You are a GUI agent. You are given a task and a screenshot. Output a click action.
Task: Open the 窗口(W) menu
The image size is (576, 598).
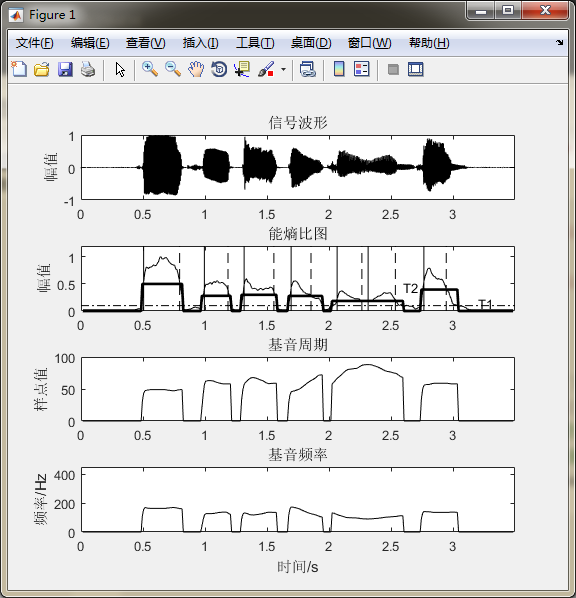(x=369, y=43)
